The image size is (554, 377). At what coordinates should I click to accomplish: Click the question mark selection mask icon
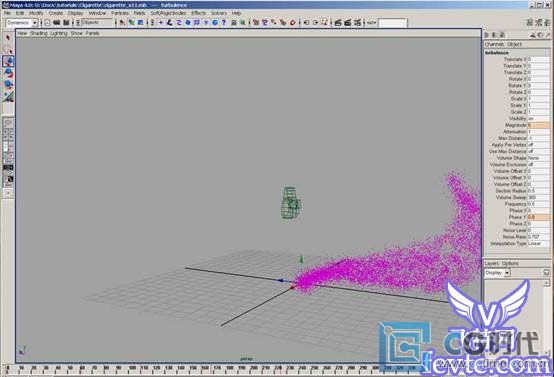224,23
